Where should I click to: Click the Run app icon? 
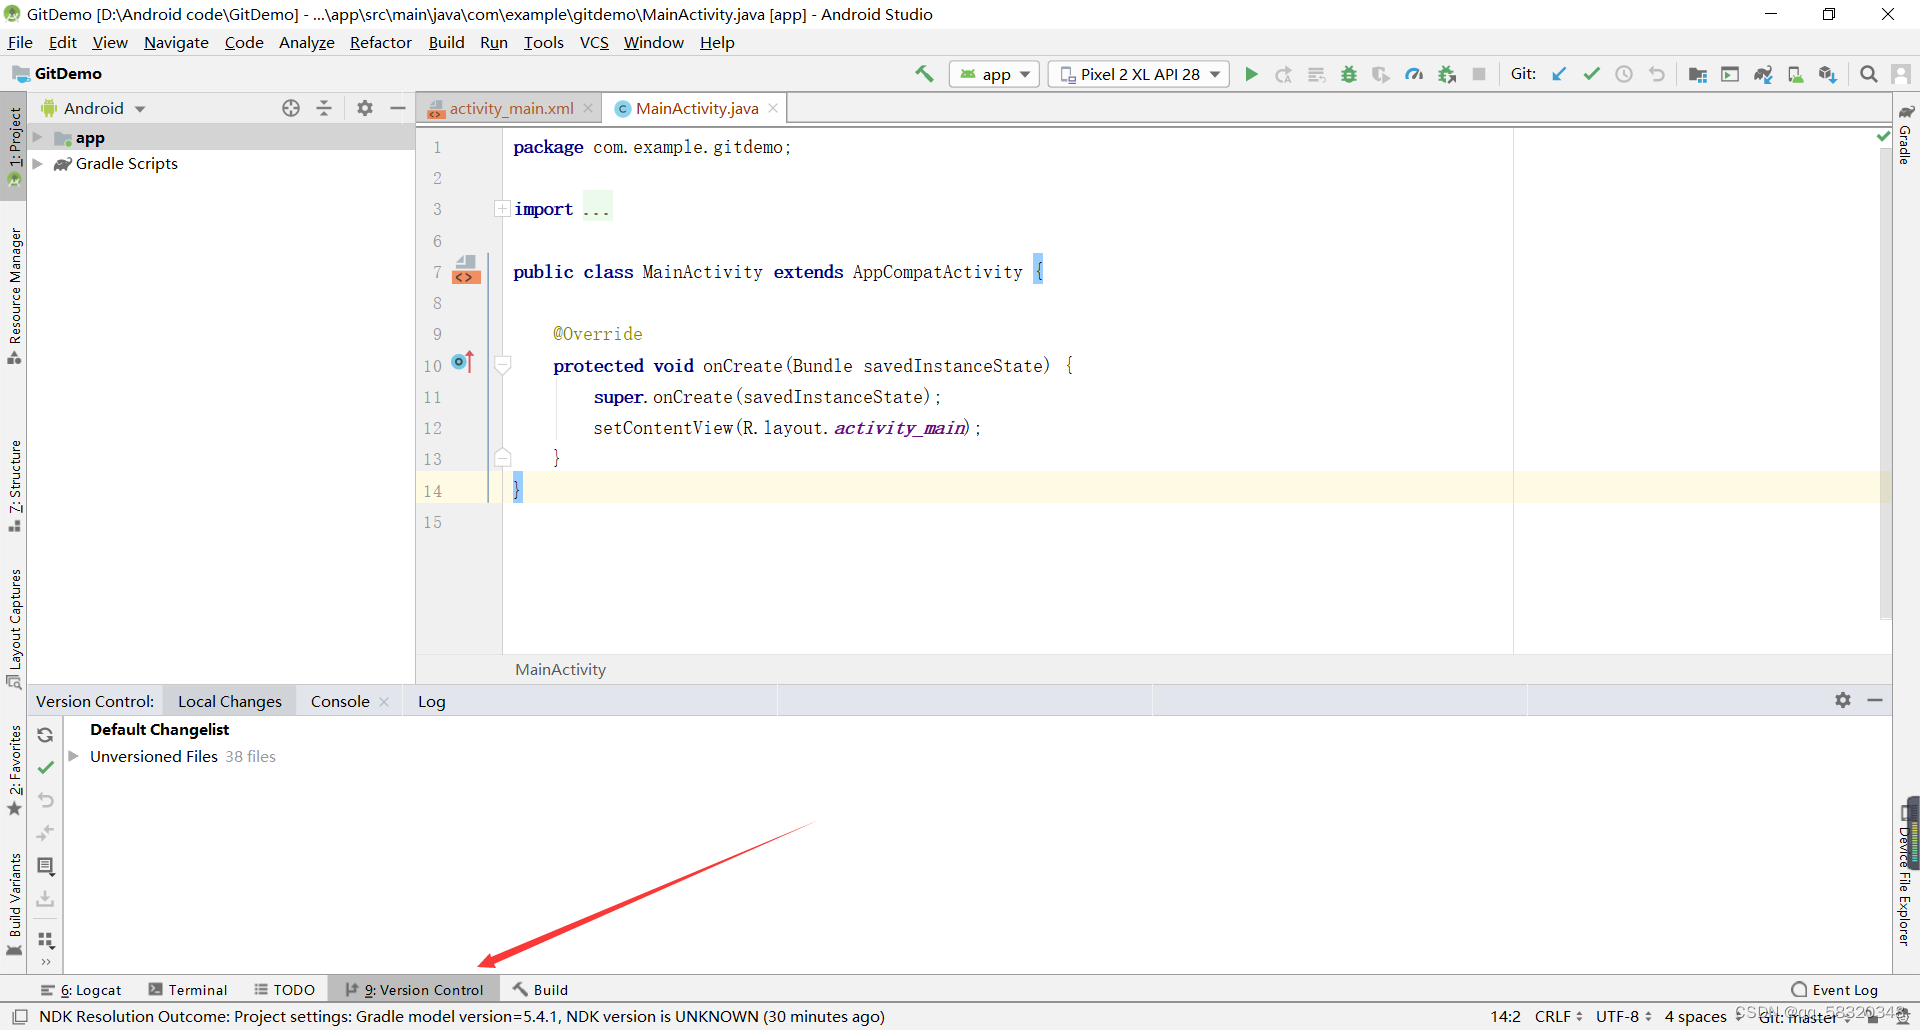(x=1251, y=74)
